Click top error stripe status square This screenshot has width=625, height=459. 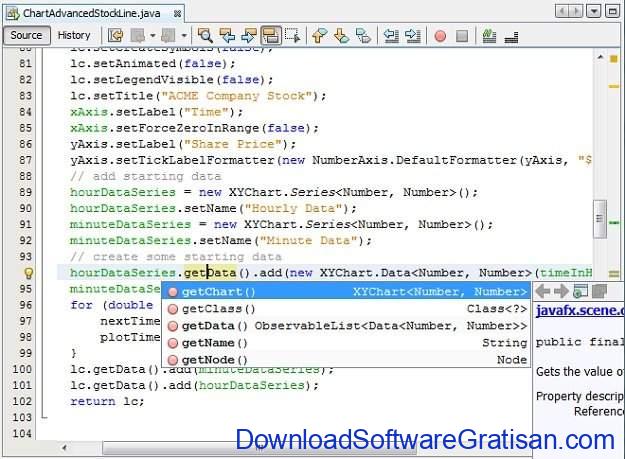click(x=614, y=59)
